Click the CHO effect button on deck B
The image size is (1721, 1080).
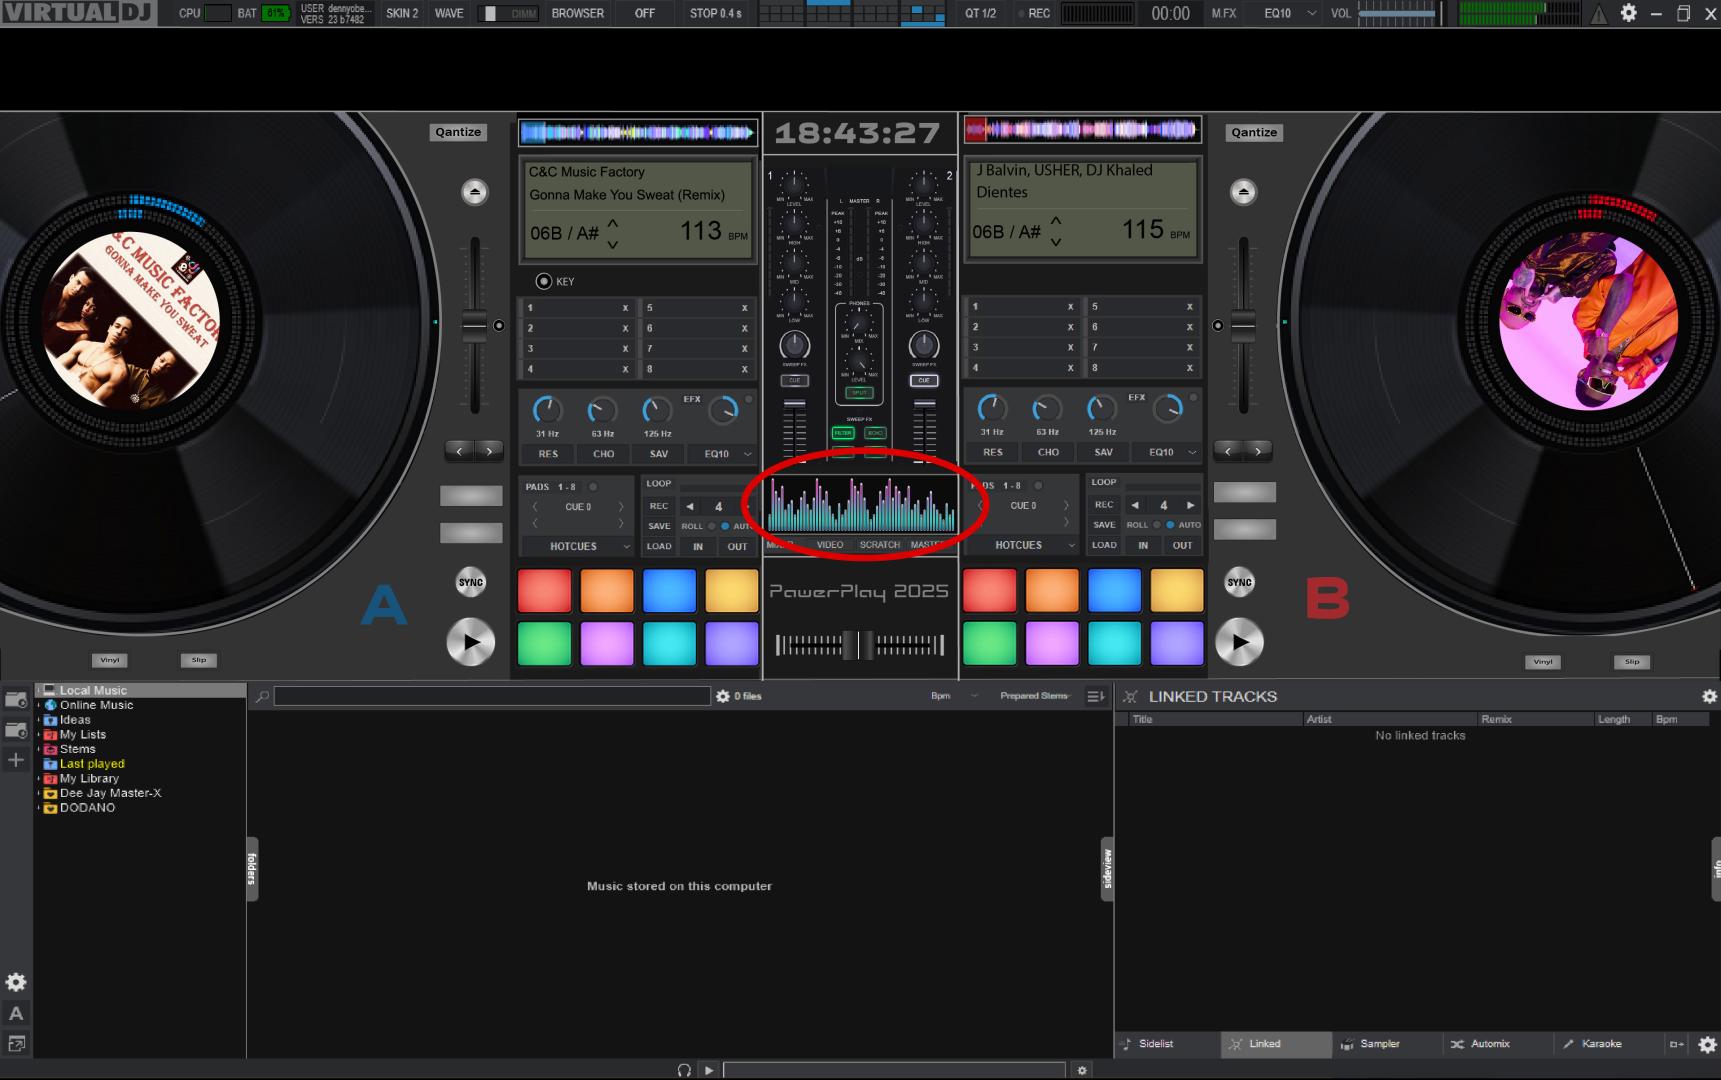(1048, 453)
